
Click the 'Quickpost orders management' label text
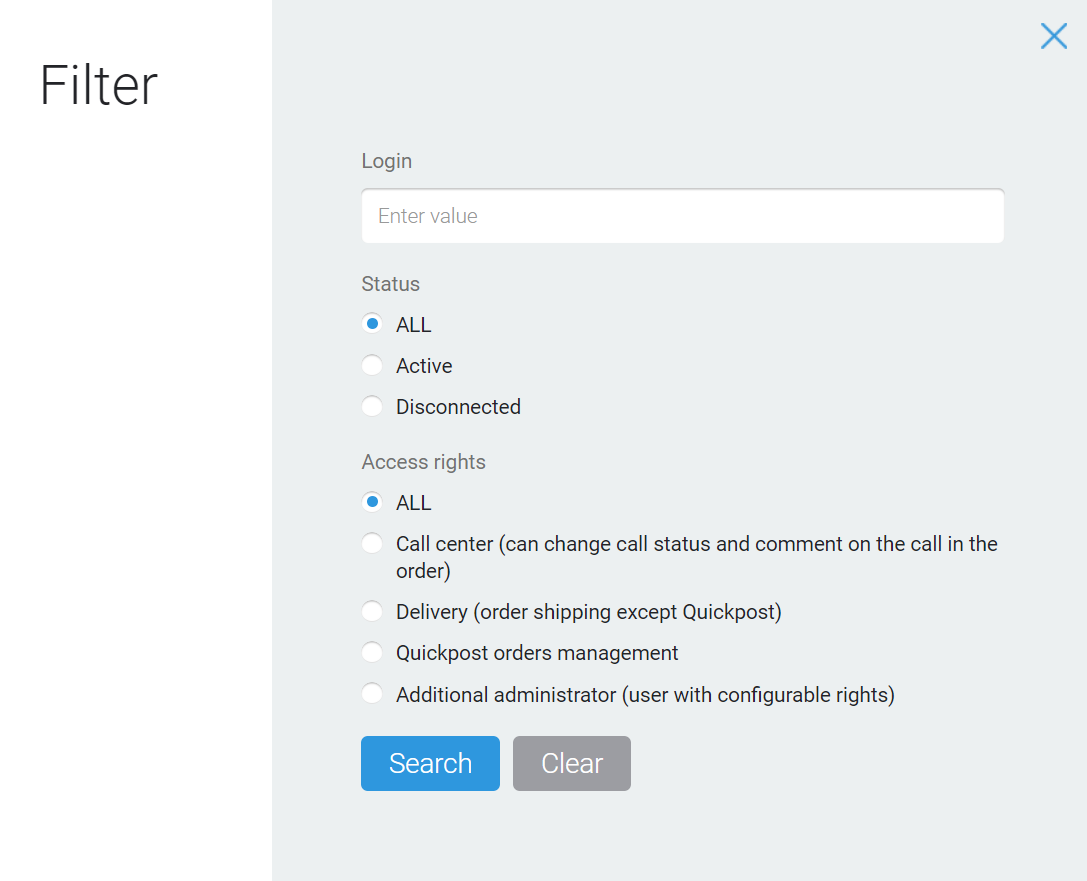coord(537,653)
